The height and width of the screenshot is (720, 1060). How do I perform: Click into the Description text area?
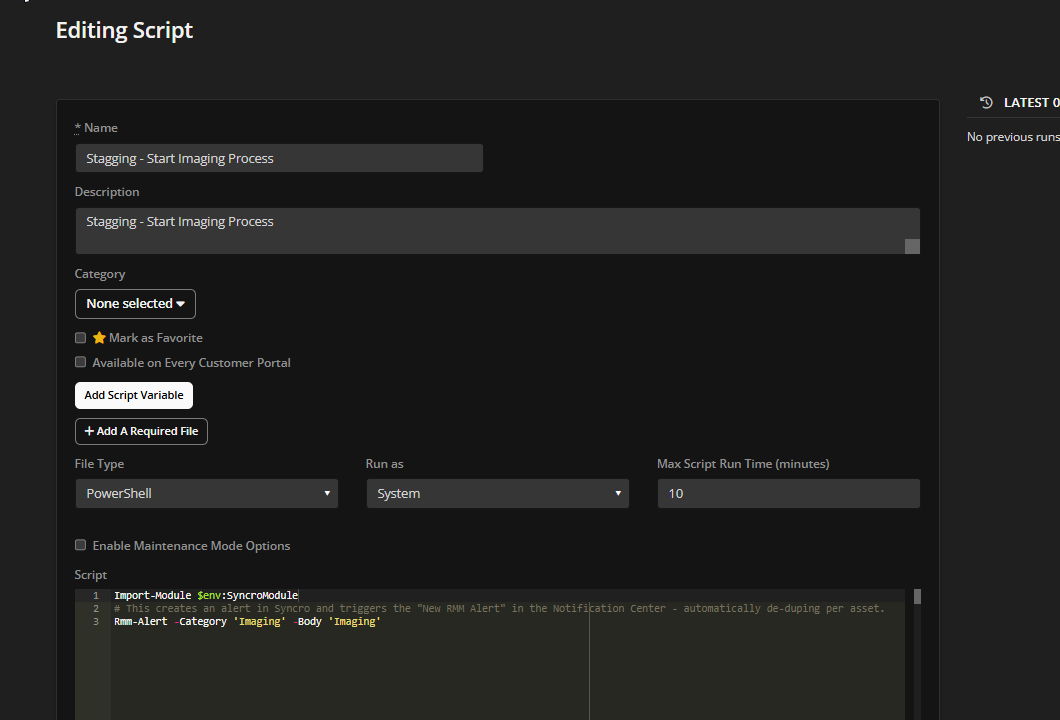pyautogui.click(x=498, y=231)
